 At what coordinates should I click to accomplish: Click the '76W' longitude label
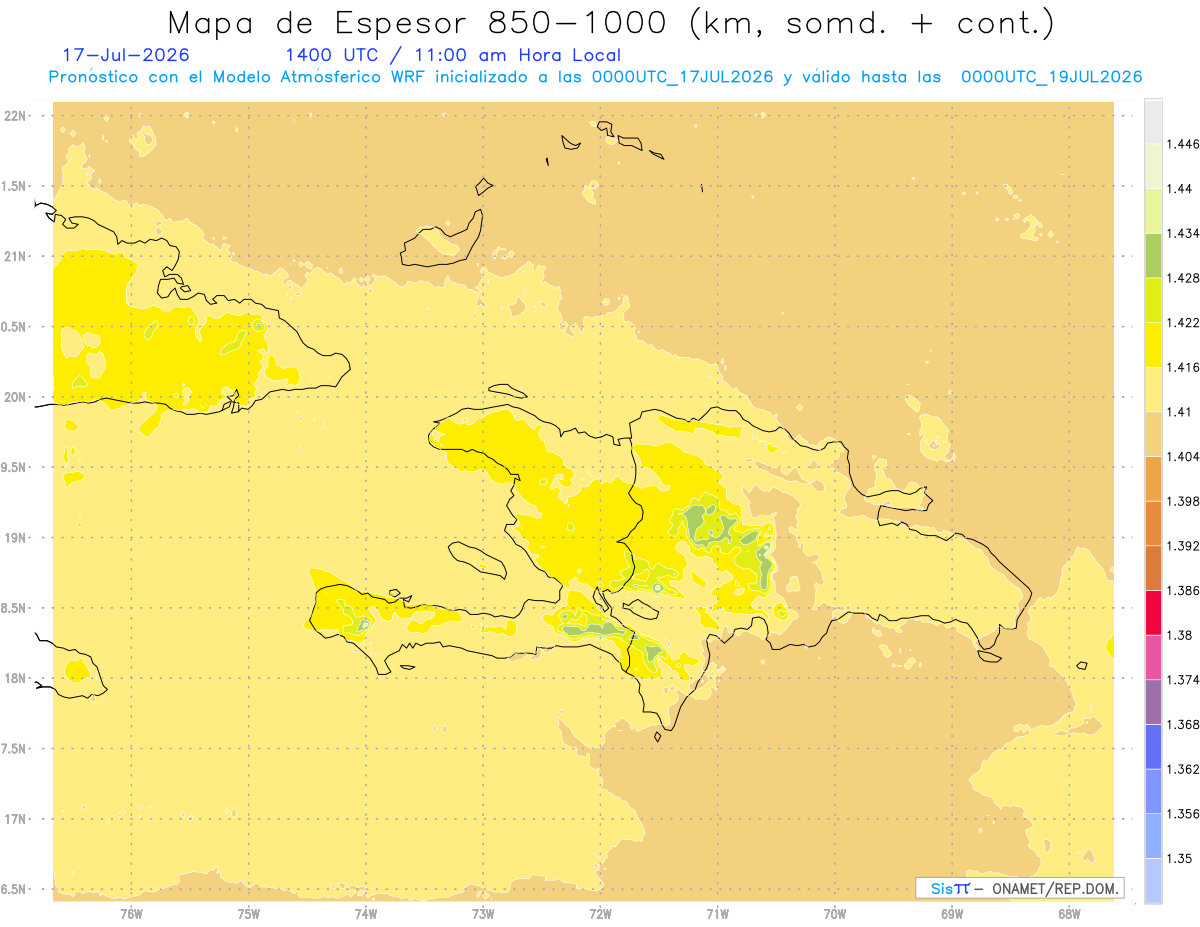(131, 914)
